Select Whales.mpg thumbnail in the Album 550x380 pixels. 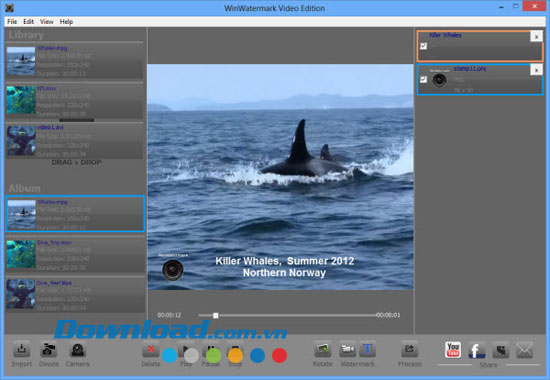(x=22, y=214)
